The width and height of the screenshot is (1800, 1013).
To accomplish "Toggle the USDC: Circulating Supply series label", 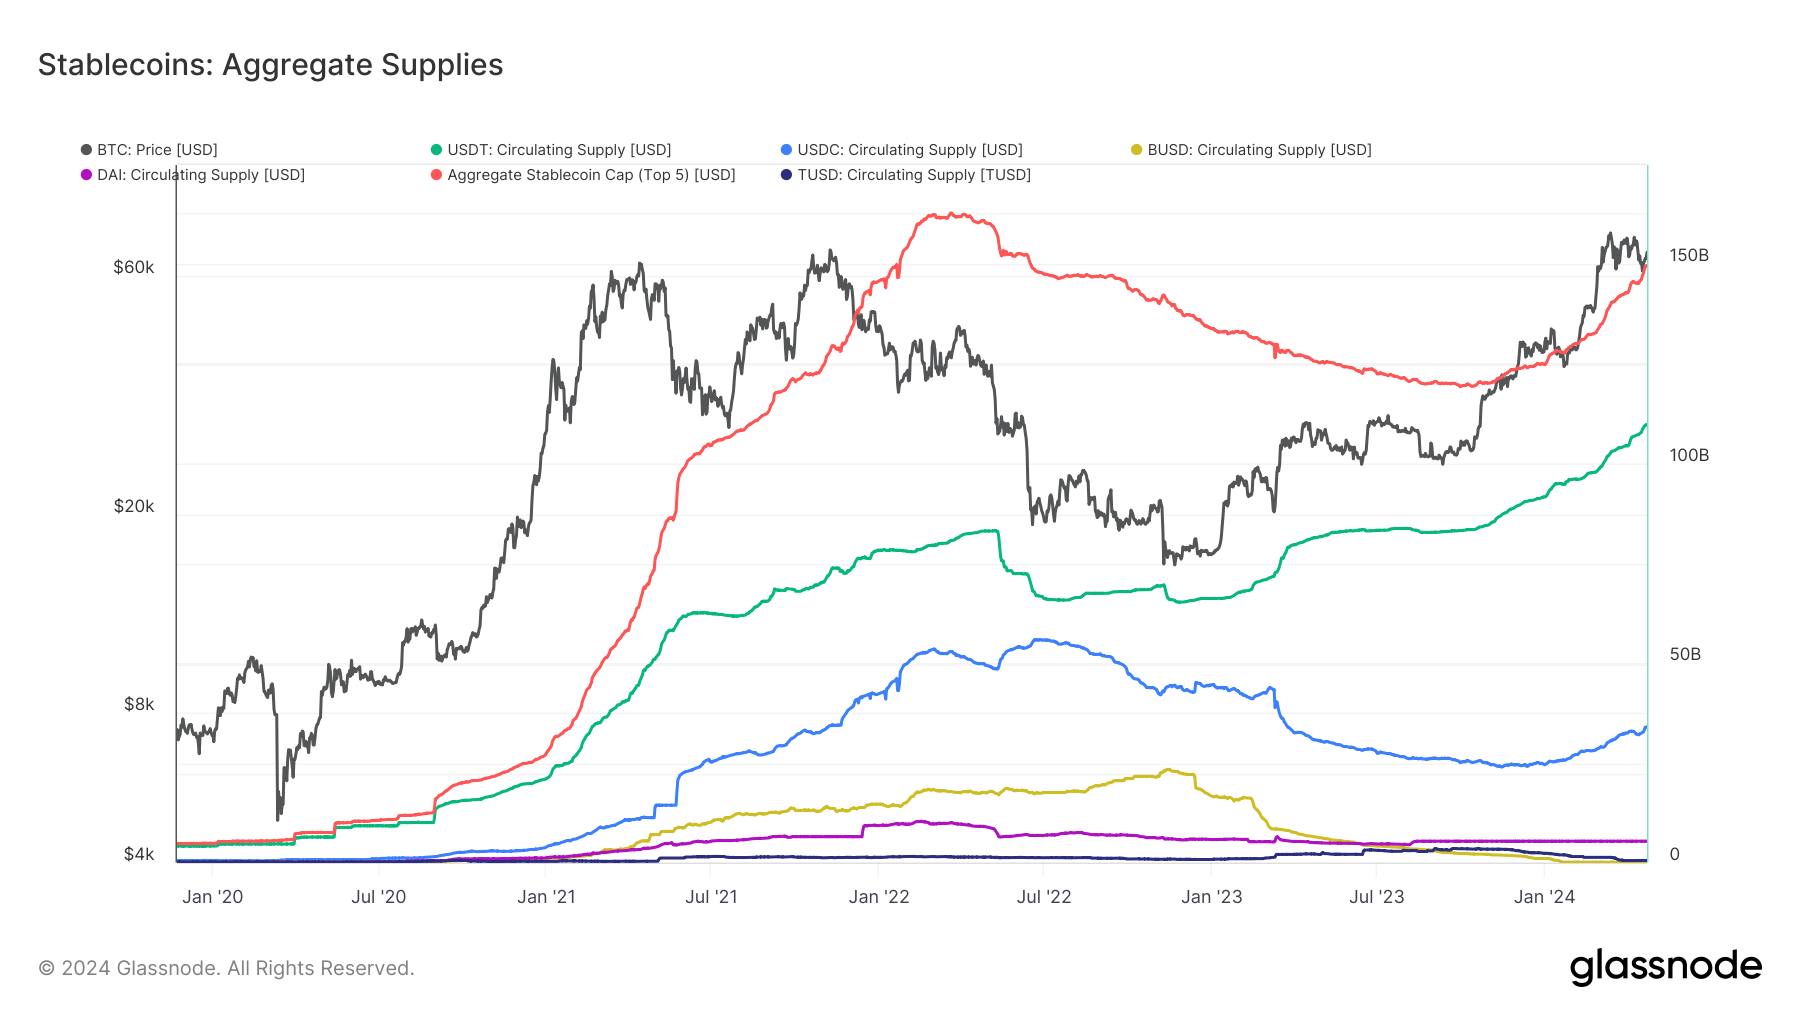I will point(910,150).
